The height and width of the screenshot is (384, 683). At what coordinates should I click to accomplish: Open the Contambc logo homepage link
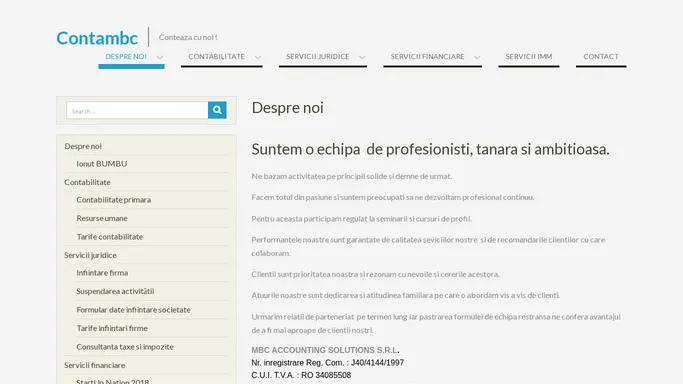tap(97, 38)
